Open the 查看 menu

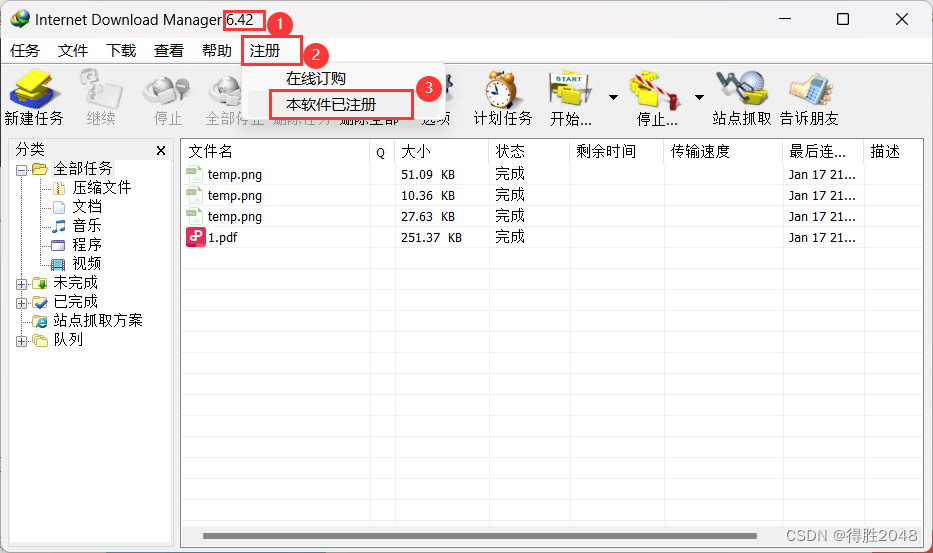(168, 51)
